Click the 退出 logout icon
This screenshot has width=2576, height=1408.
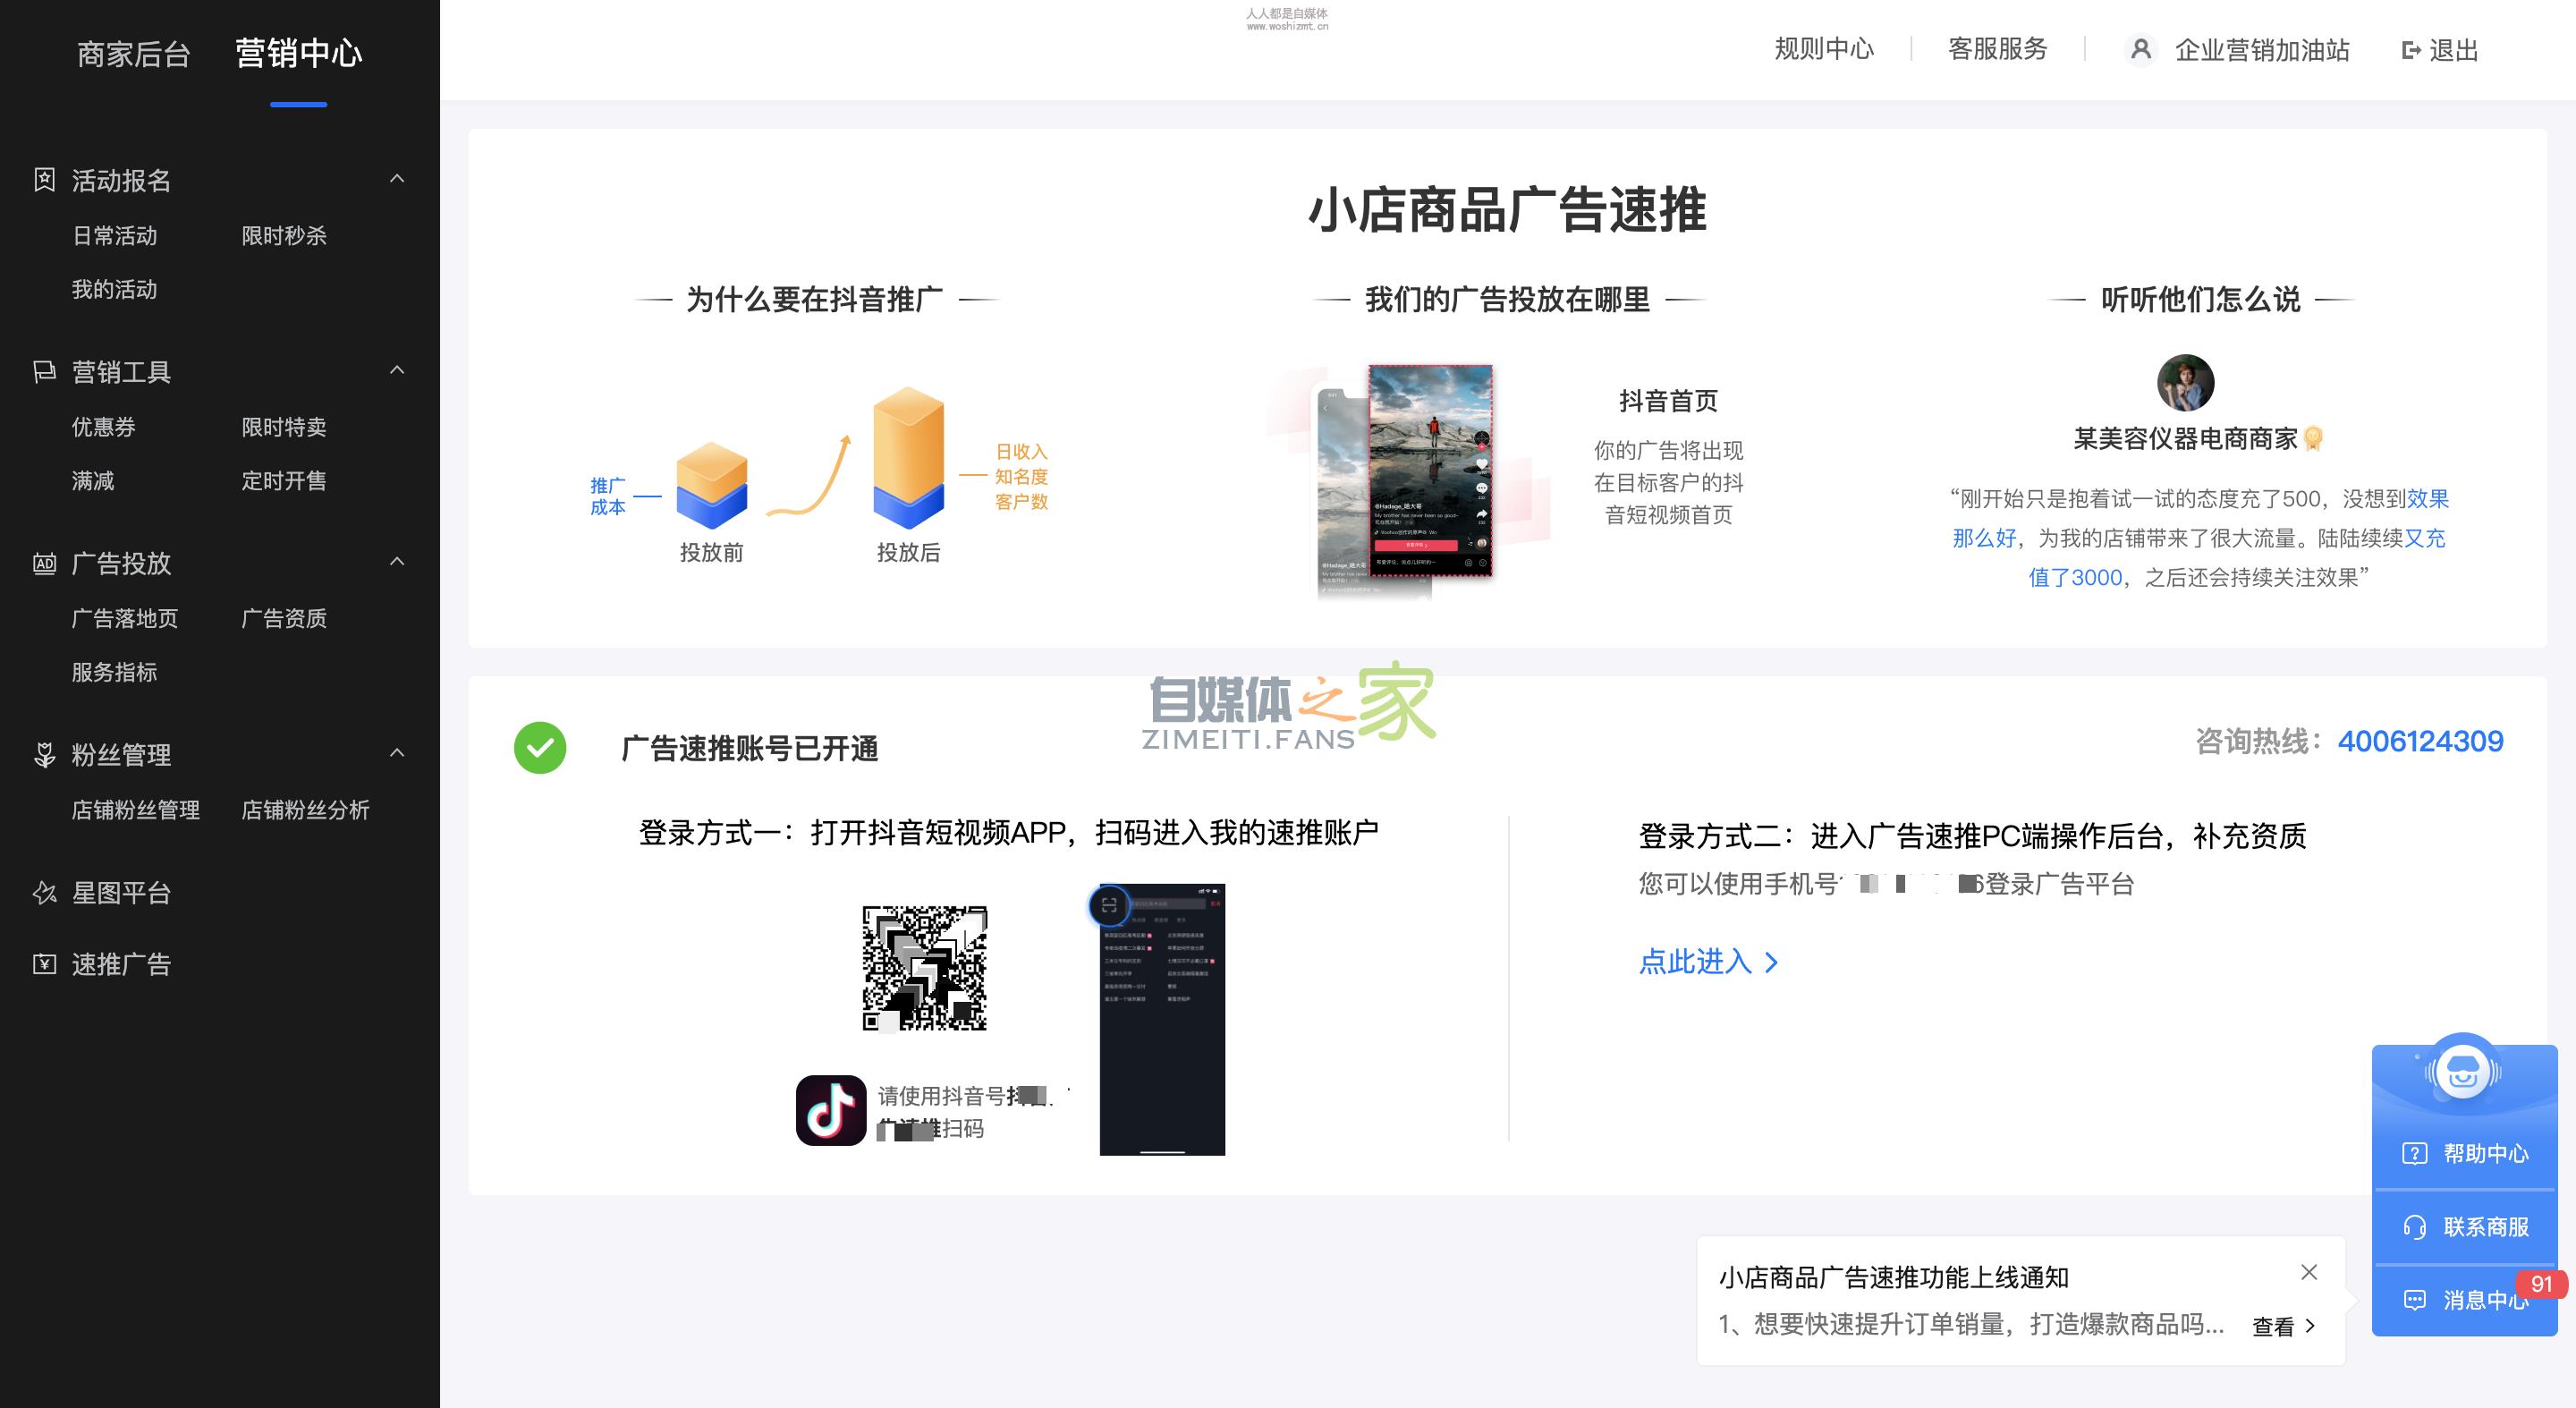(2410, 50)
